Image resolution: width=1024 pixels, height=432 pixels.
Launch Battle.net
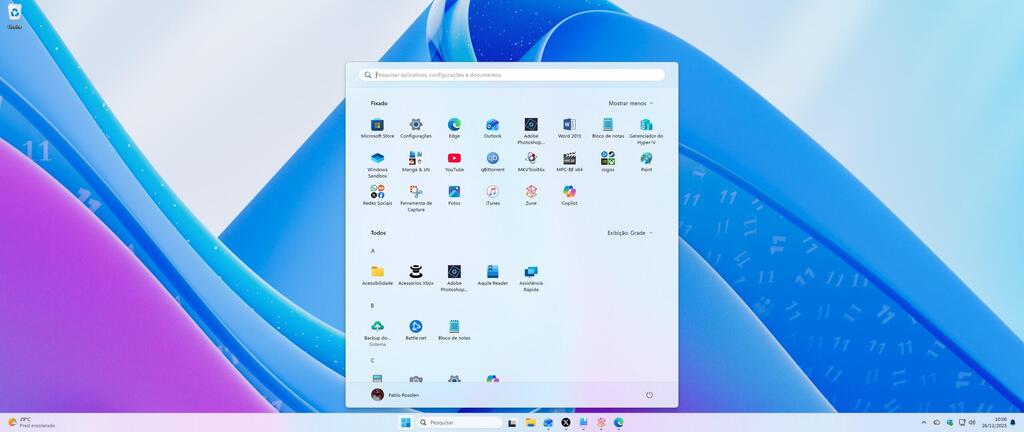pos(416,330)
